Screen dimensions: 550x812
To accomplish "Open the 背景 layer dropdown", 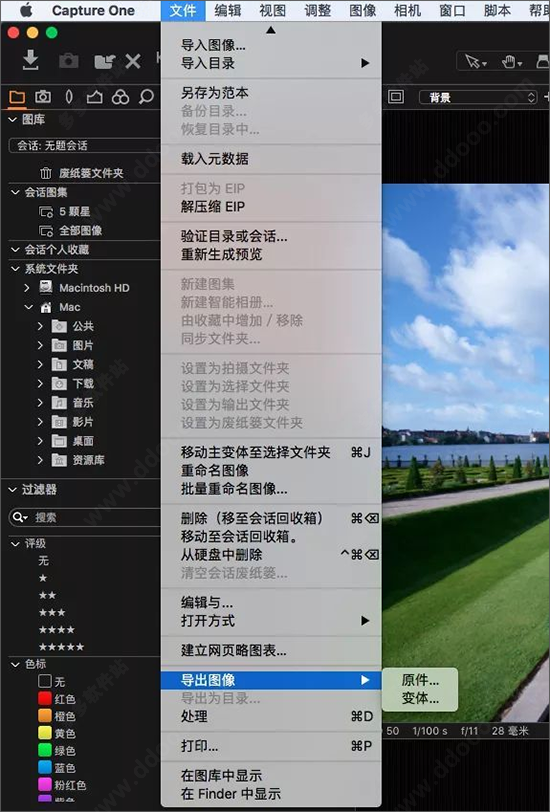I will [x=477, y=97].
